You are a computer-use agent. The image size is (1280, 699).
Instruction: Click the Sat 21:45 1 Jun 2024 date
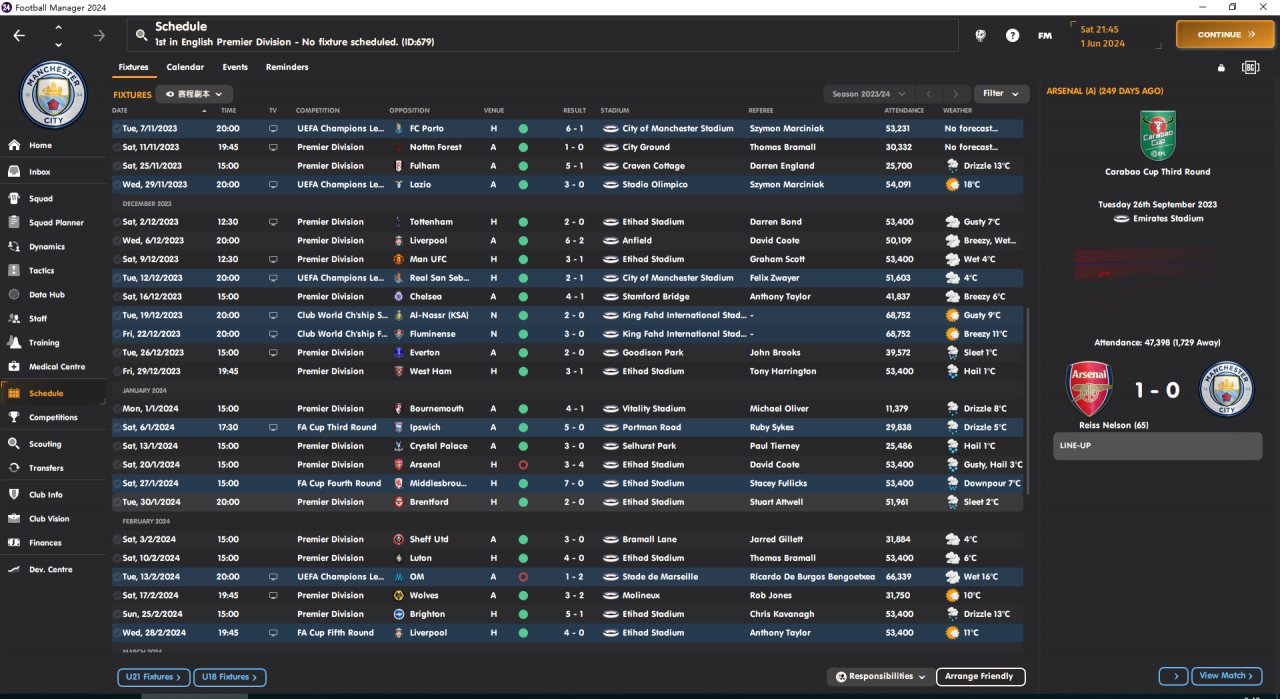1102,36
